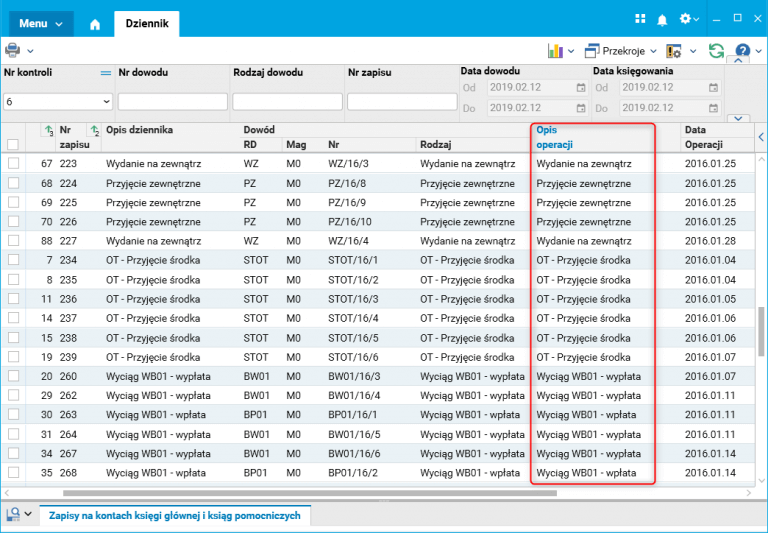Open the help question mark icon

pyautogui.click(x=743, y=50)
